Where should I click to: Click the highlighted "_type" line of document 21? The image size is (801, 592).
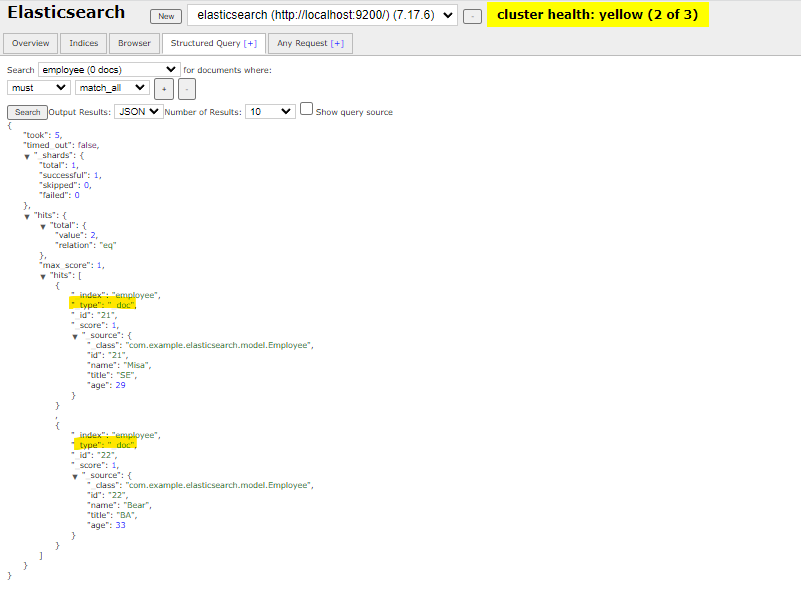point(103,305)
